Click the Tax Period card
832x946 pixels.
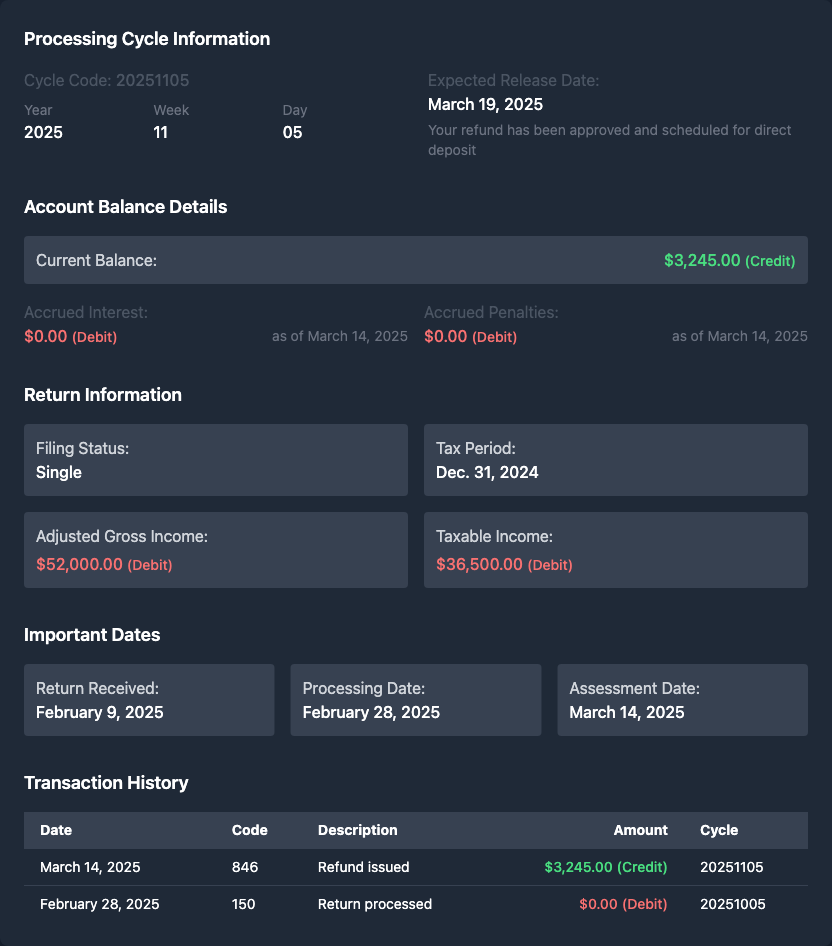pyautogui.click(x=616, y=460)
